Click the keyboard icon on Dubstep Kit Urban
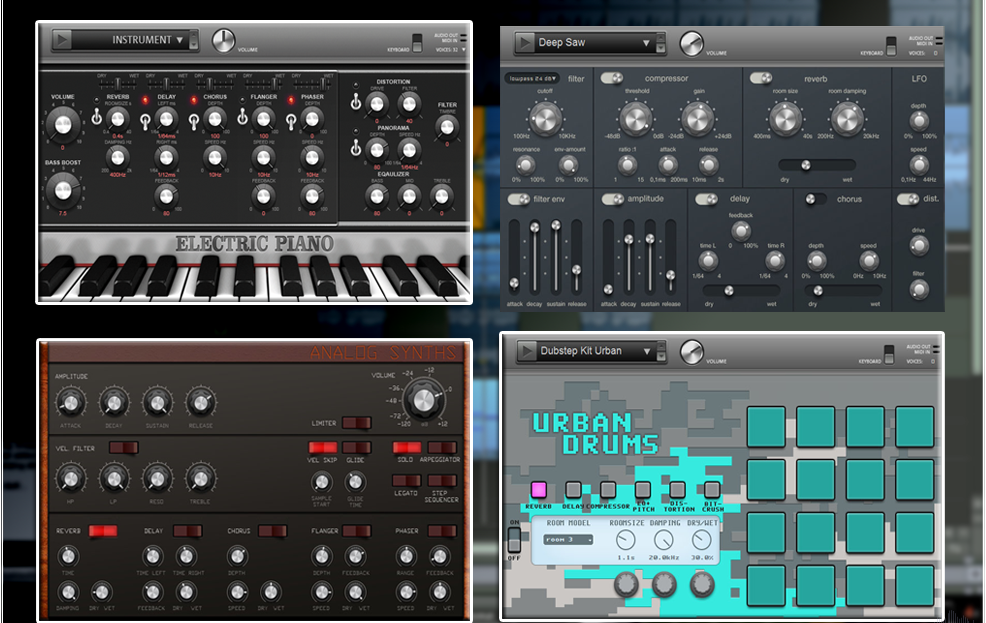Viewport: 986px width, 623px height. [x=887, y=353]
